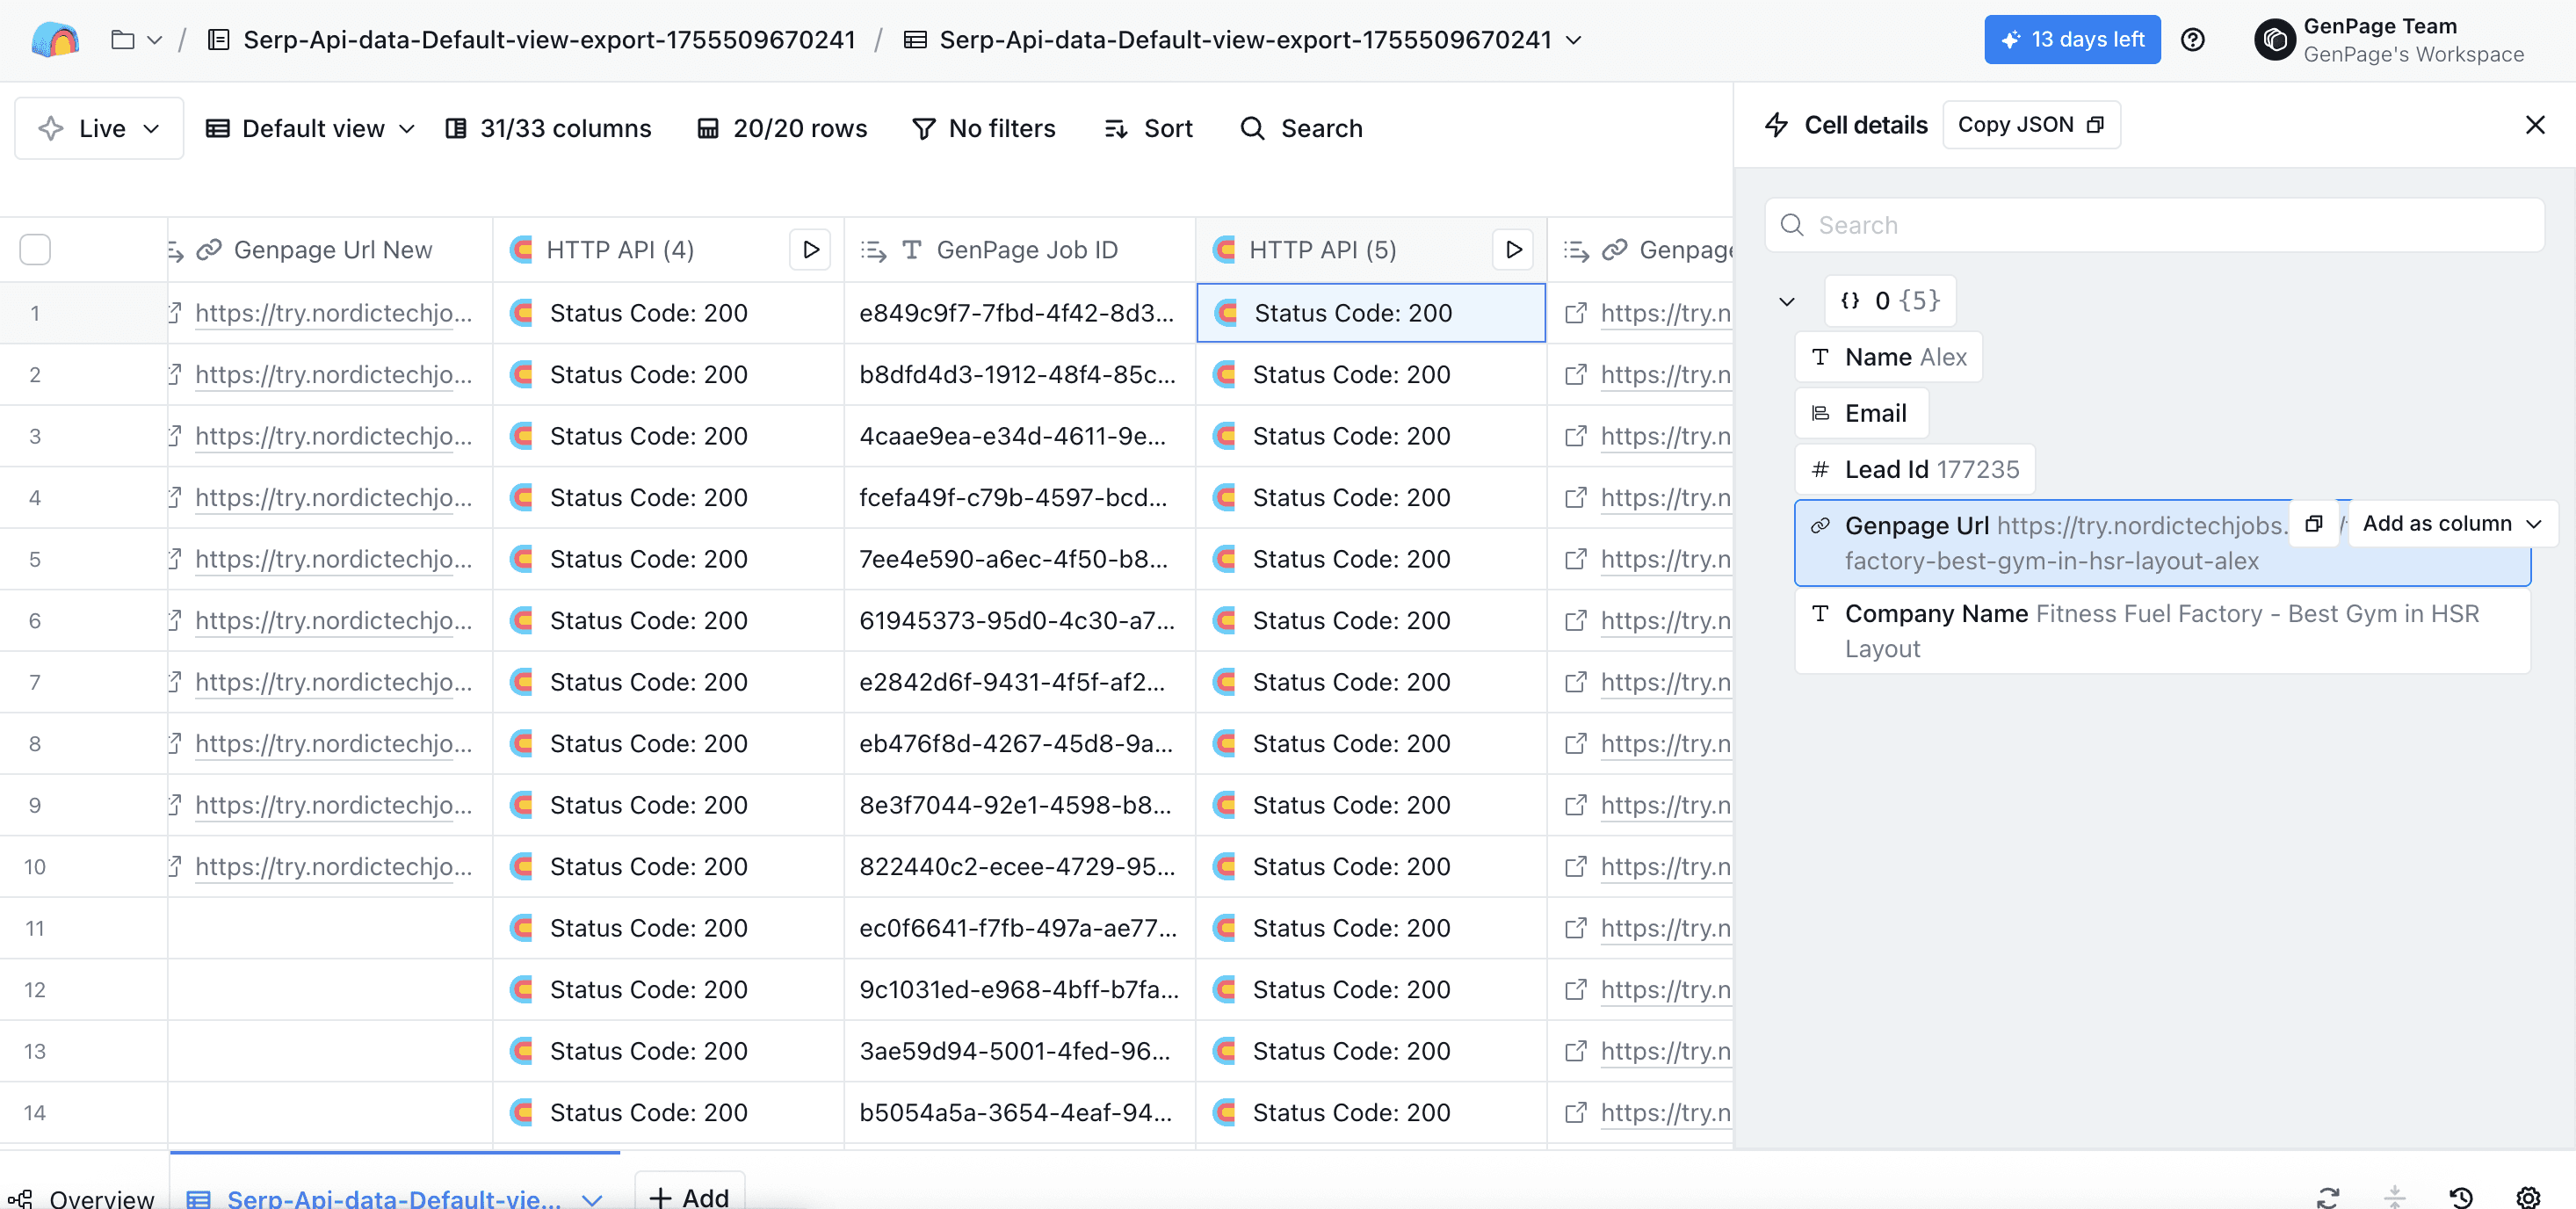Image resolution: width=2576 pixels, height=1209 pixels.
Task: Click the Copy JSON button
Action: (2030, 125)
